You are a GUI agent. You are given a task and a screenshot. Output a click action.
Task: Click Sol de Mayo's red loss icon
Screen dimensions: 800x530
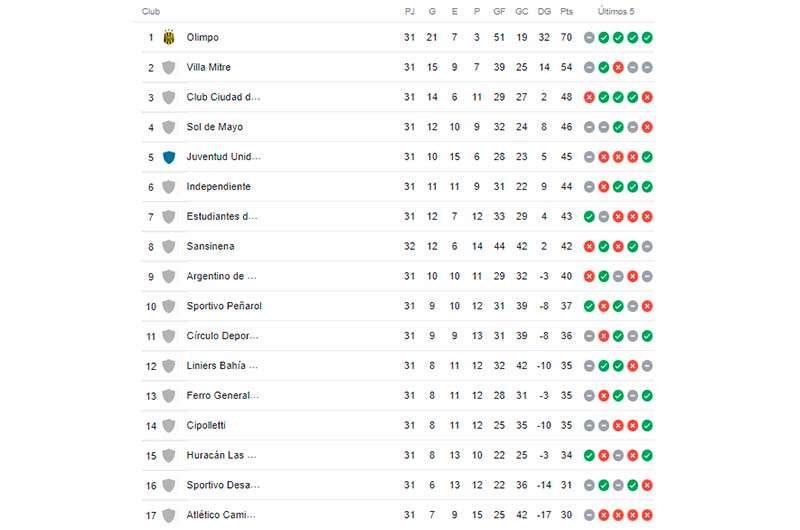pos(647,127)
